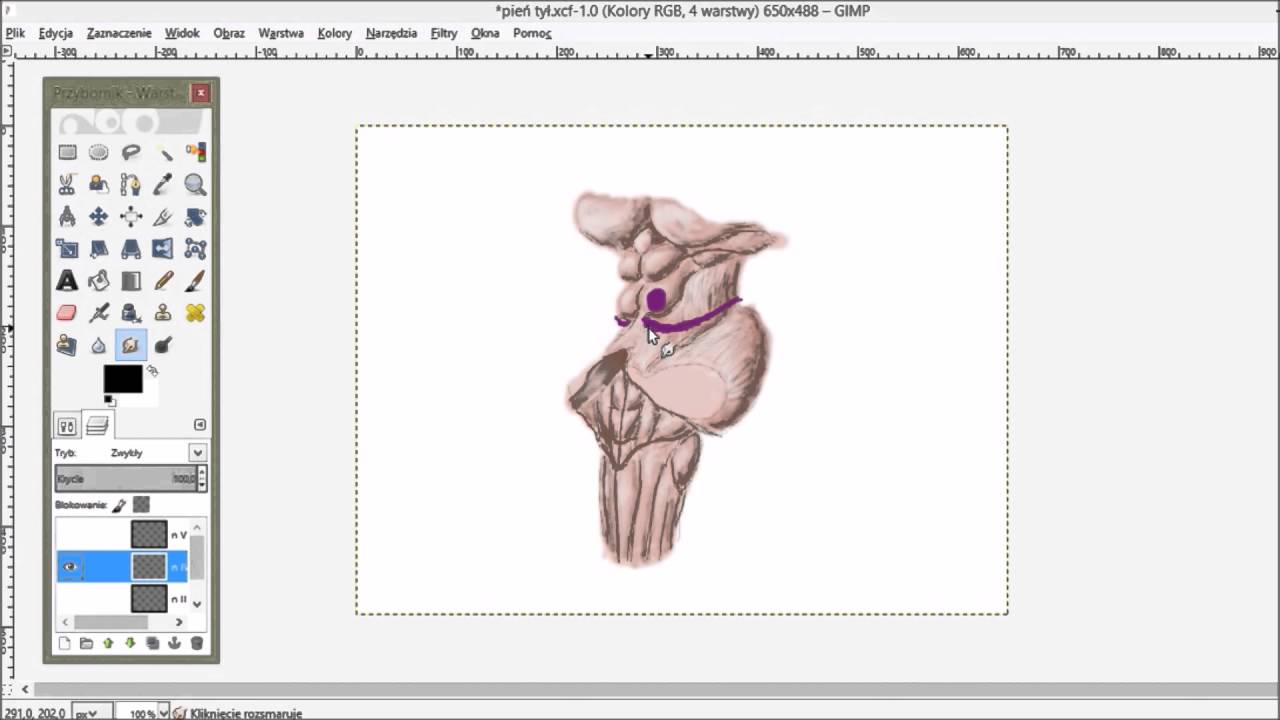Select the Ellipse Select tool
Image resolution: width=1280 pixels, height=720 pixels.
point(99,152)
